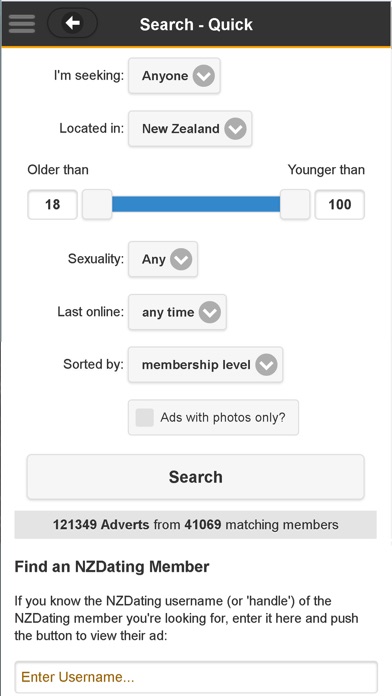392x696 pixels.
Task: Expand the Located in dropdown
Action: click(x=190, y=129)
